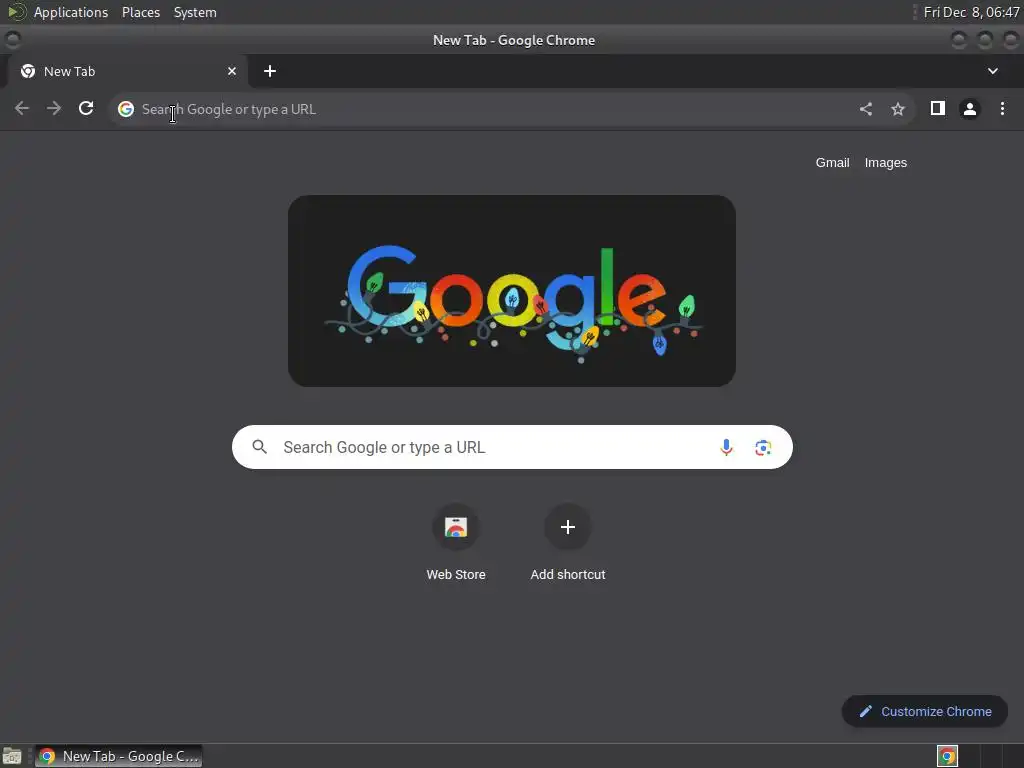
Task: Go forward using the forward arrow
Action: pos(54,108)
